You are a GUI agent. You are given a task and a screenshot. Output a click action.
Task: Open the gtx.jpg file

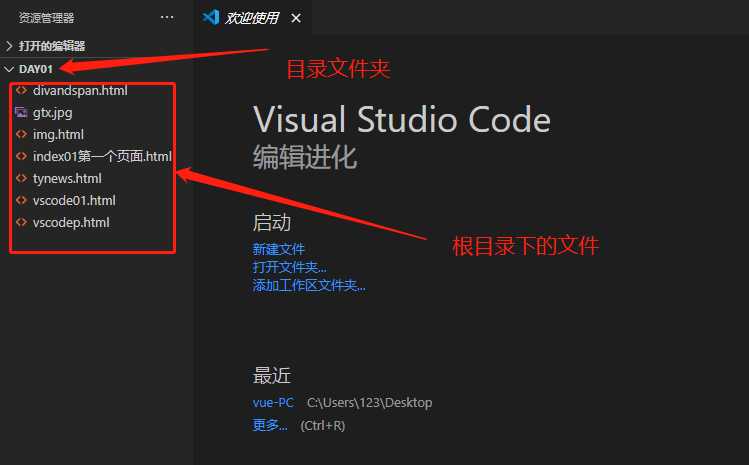point(53,113)
